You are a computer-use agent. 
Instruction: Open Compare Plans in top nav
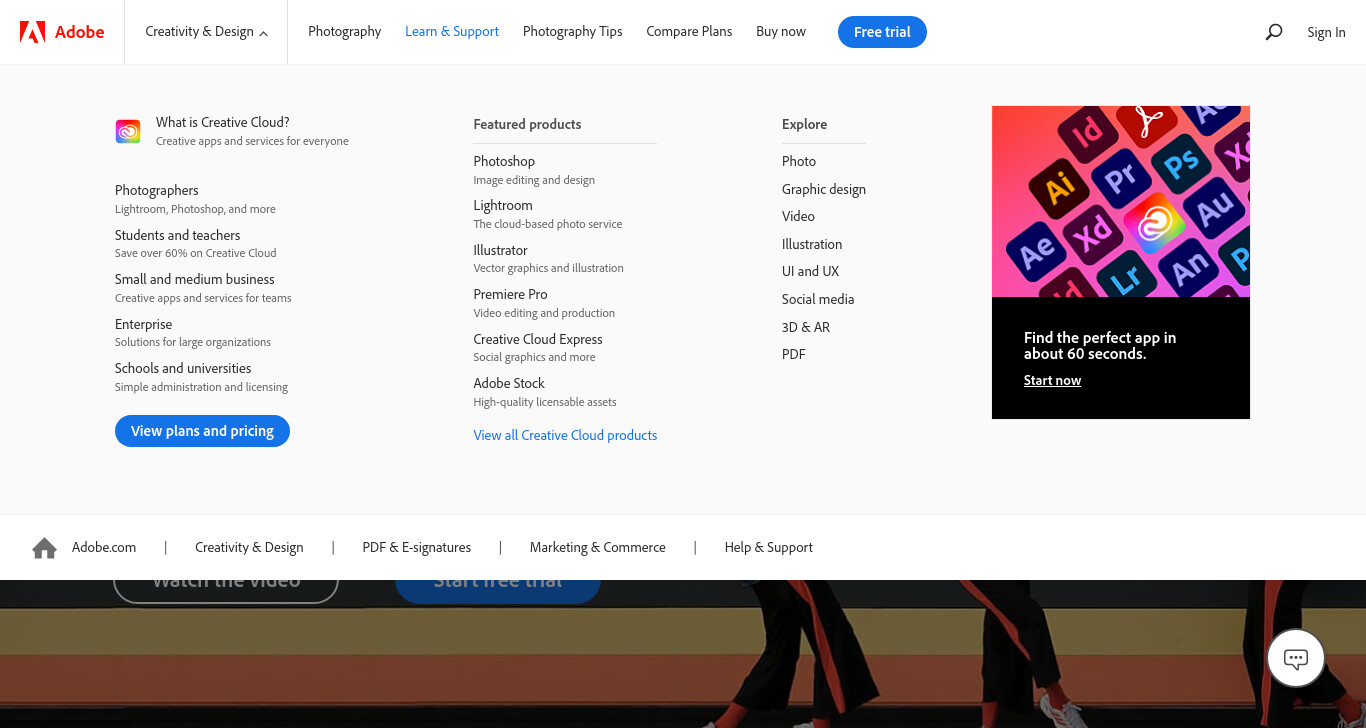(x=689, y=32)
